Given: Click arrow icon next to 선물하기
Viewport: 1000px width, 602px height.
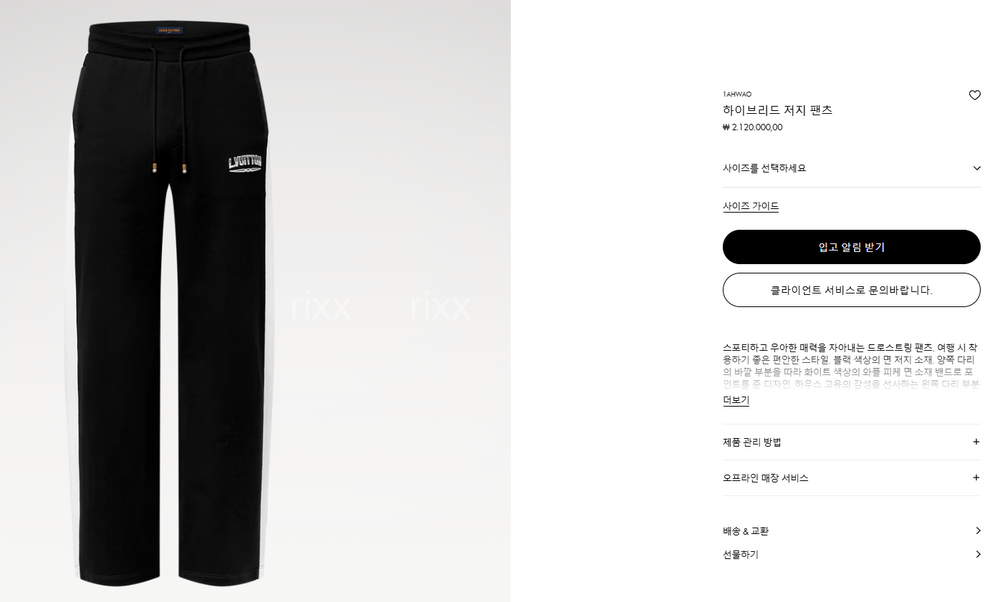Looking at the screenshot, I should [978, 554].
